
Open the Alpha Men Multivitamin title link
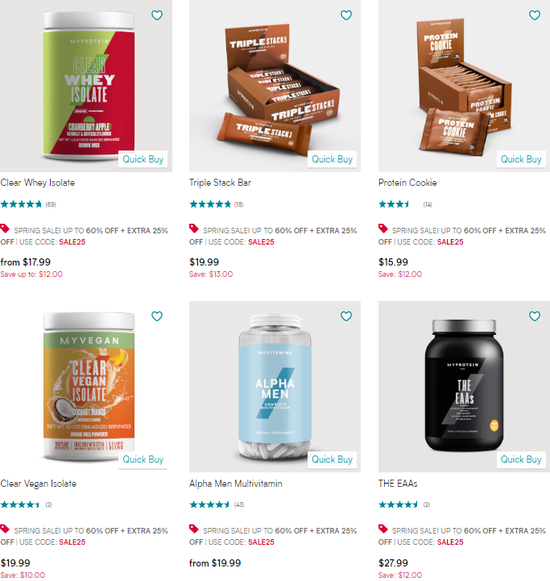point(236,484)
